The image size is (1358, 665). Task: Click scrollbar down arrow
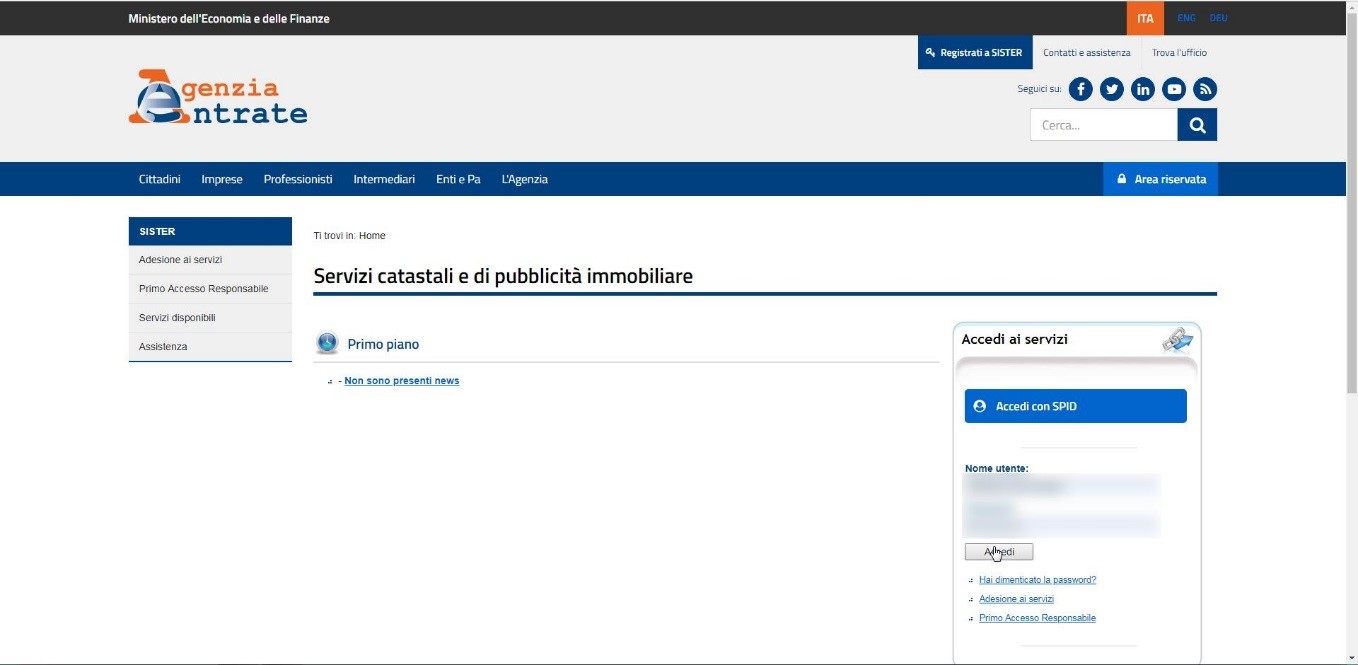pyautogui.click(x=1351, y=658)
